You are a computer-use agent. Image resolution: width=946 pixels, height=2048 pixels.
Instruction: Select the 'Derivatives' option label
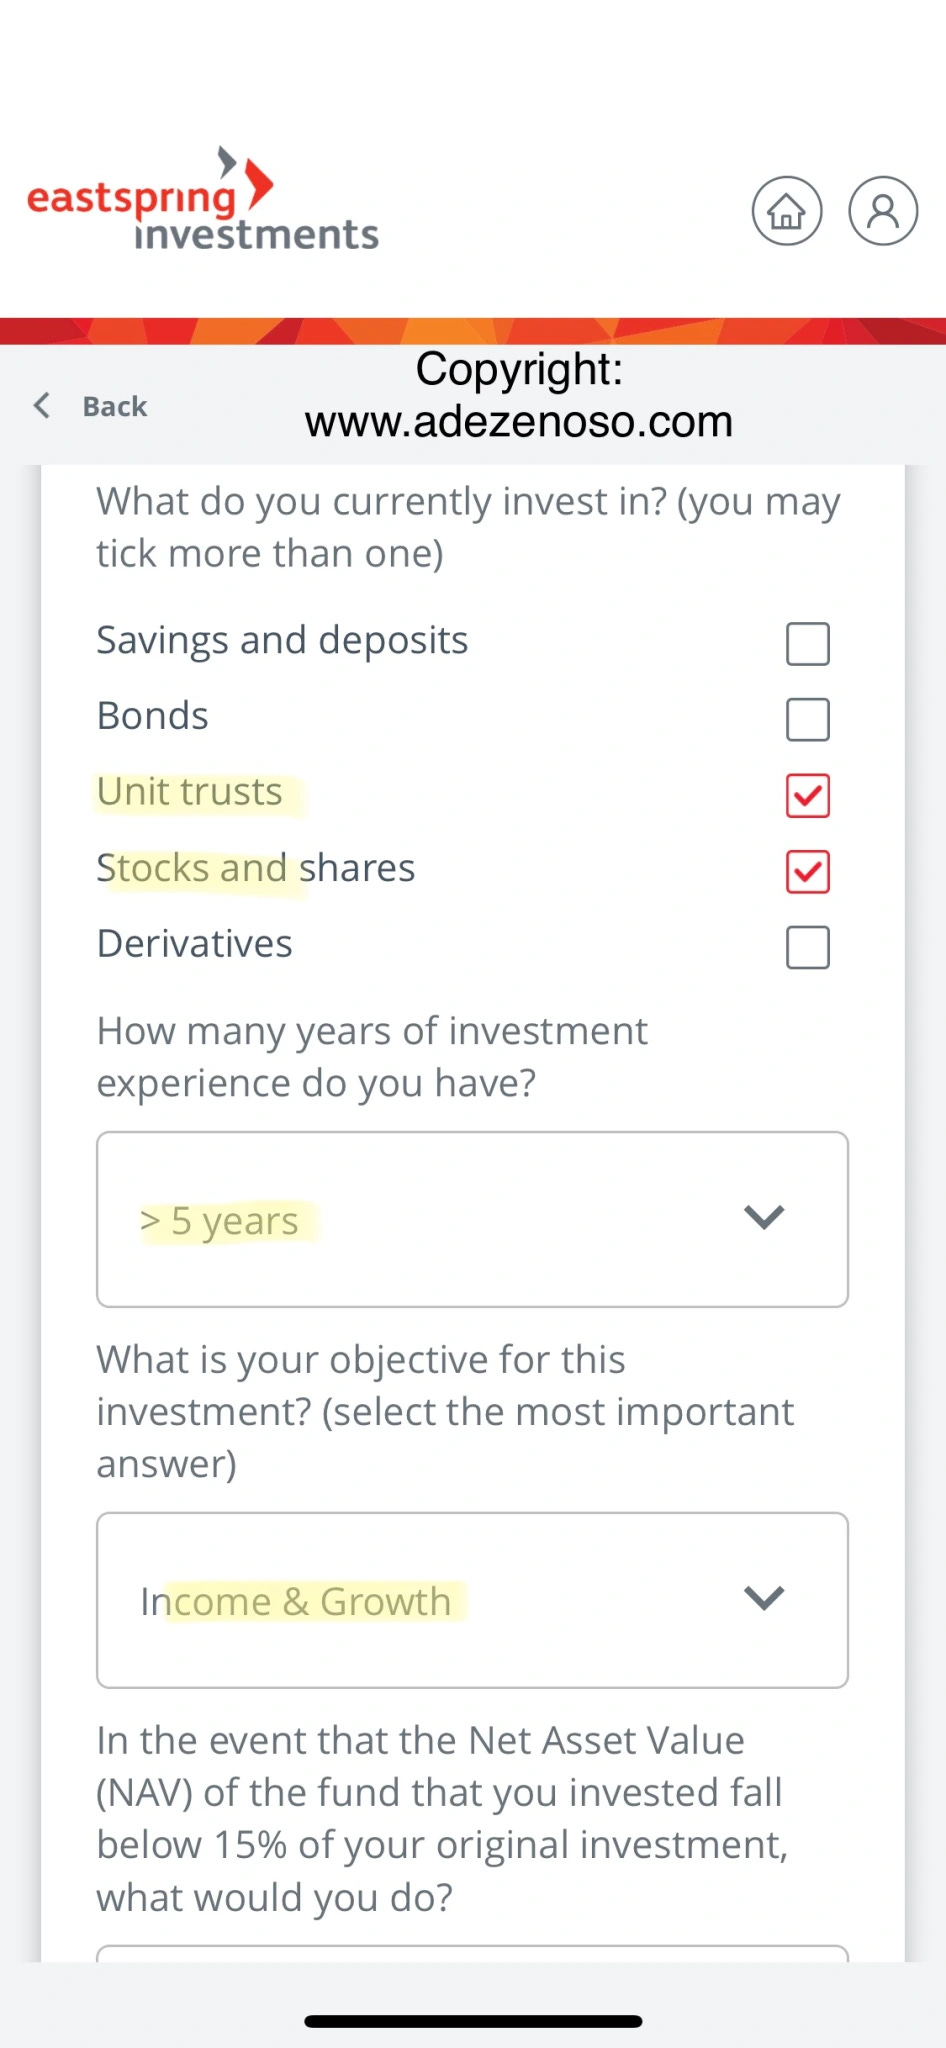click(195, 944)
